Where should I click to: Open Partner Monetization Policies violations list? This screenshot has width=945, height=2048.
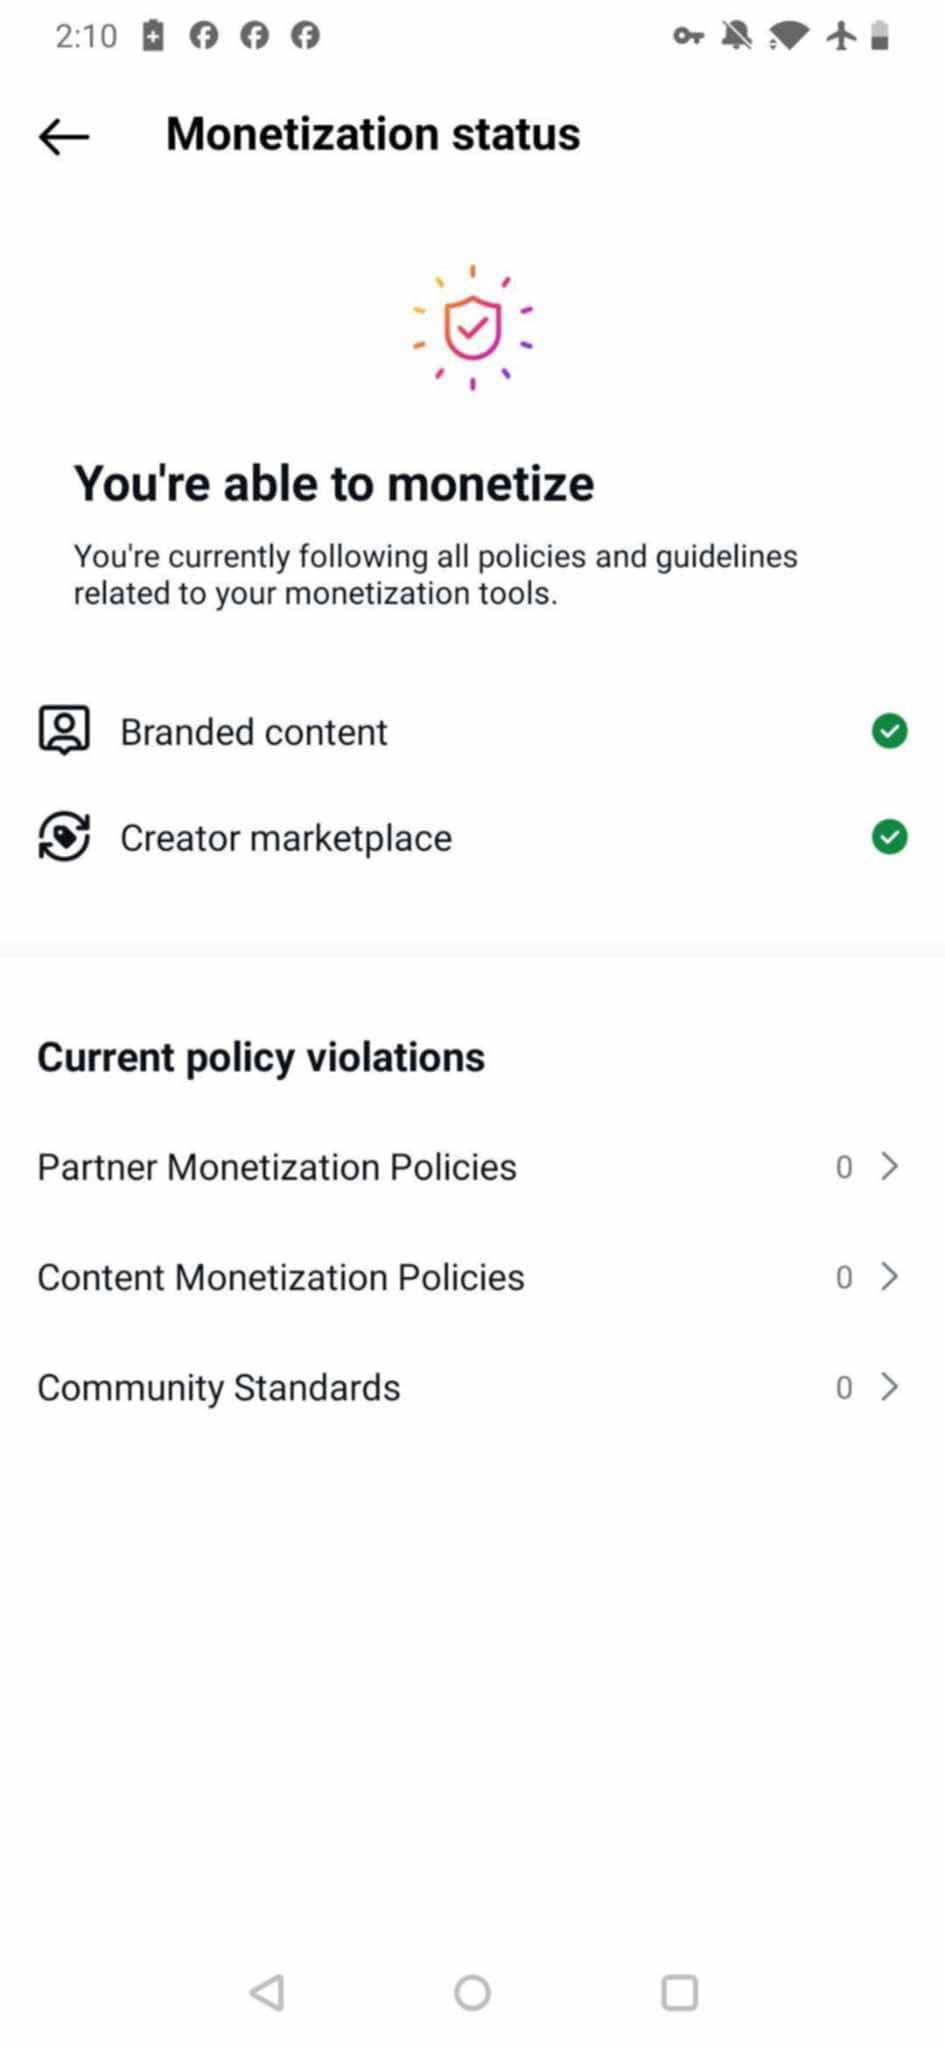[472, 1166]
